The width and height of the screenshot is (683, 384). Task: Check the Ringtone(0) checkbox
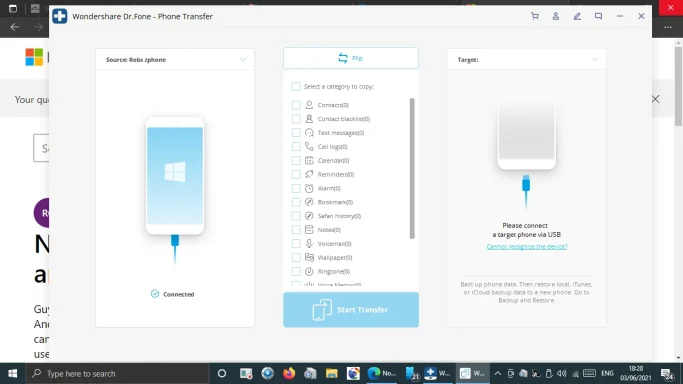coord(296,271)
